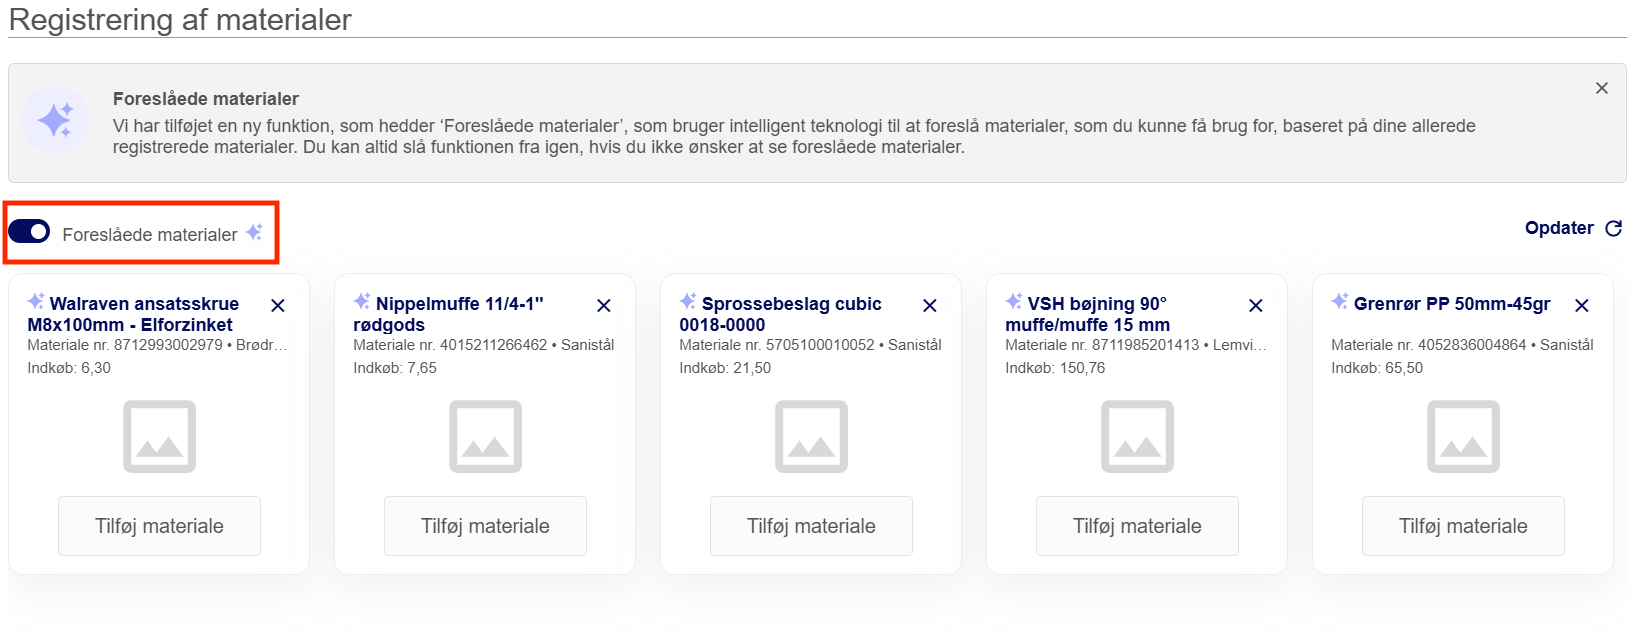Click Tilføj materiale under VSH bøjning
The height and width of the screenshot is (637, 1648).
(1137, 526)
